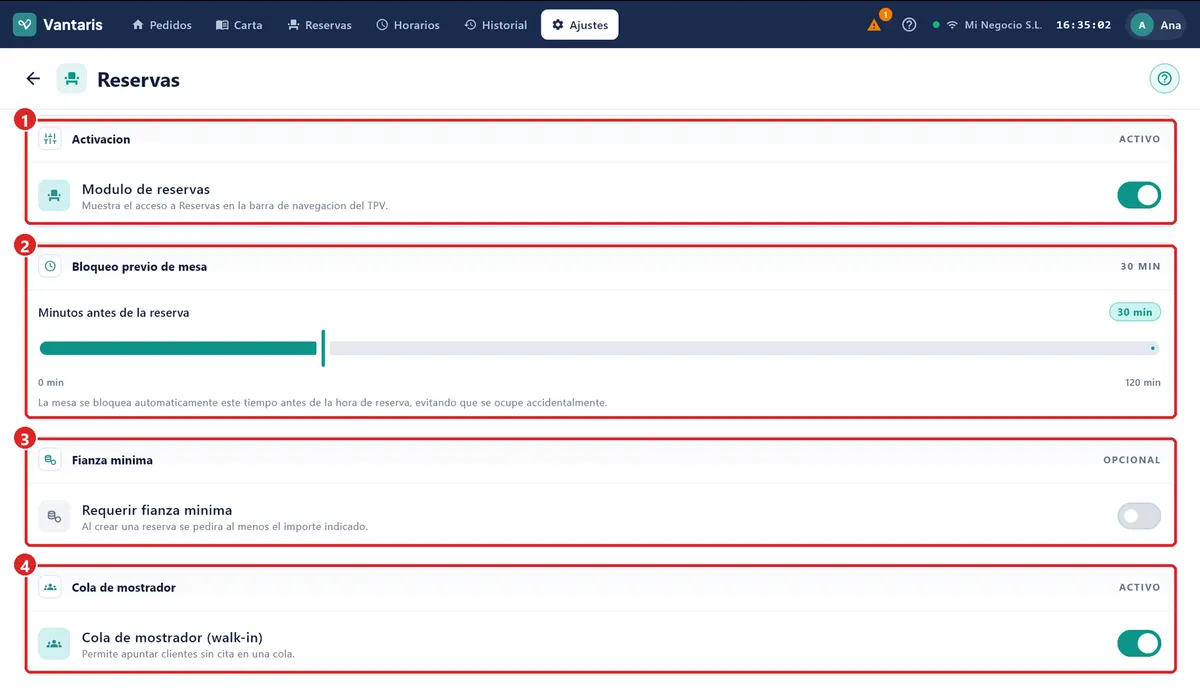This screenshot has height=692, width=1200.
Task: Click the "Minutos antes de la reserva" label
Action: click(114, 312)
